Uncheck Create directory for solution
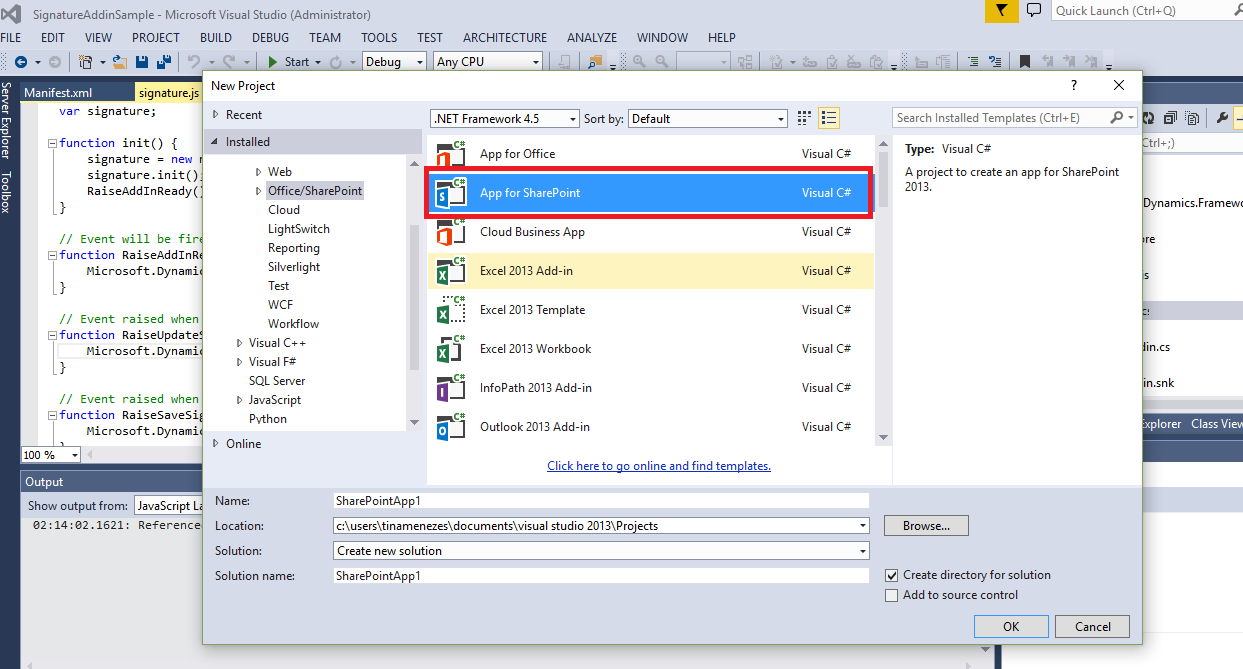1243x669 pixels. pos(892,576)
